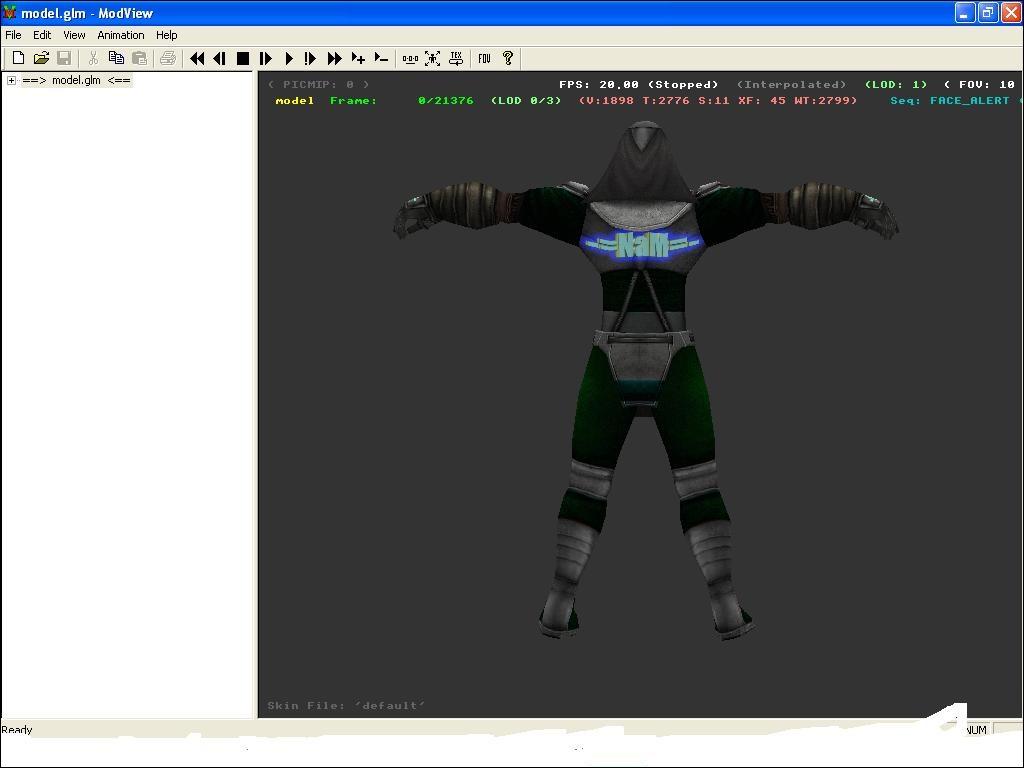
Task: Rewind animation to the start
Action: click(197, 59)
